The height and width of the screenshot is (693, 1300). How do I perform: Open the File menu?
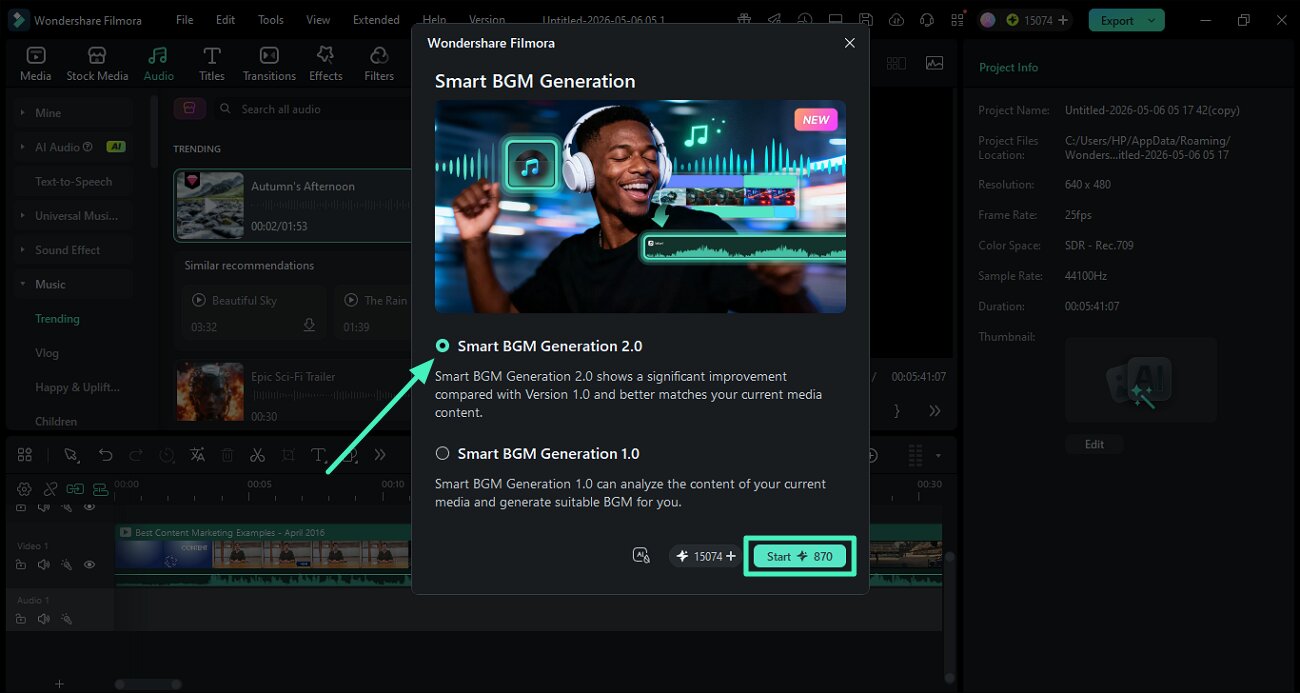(x=185, y=20)
